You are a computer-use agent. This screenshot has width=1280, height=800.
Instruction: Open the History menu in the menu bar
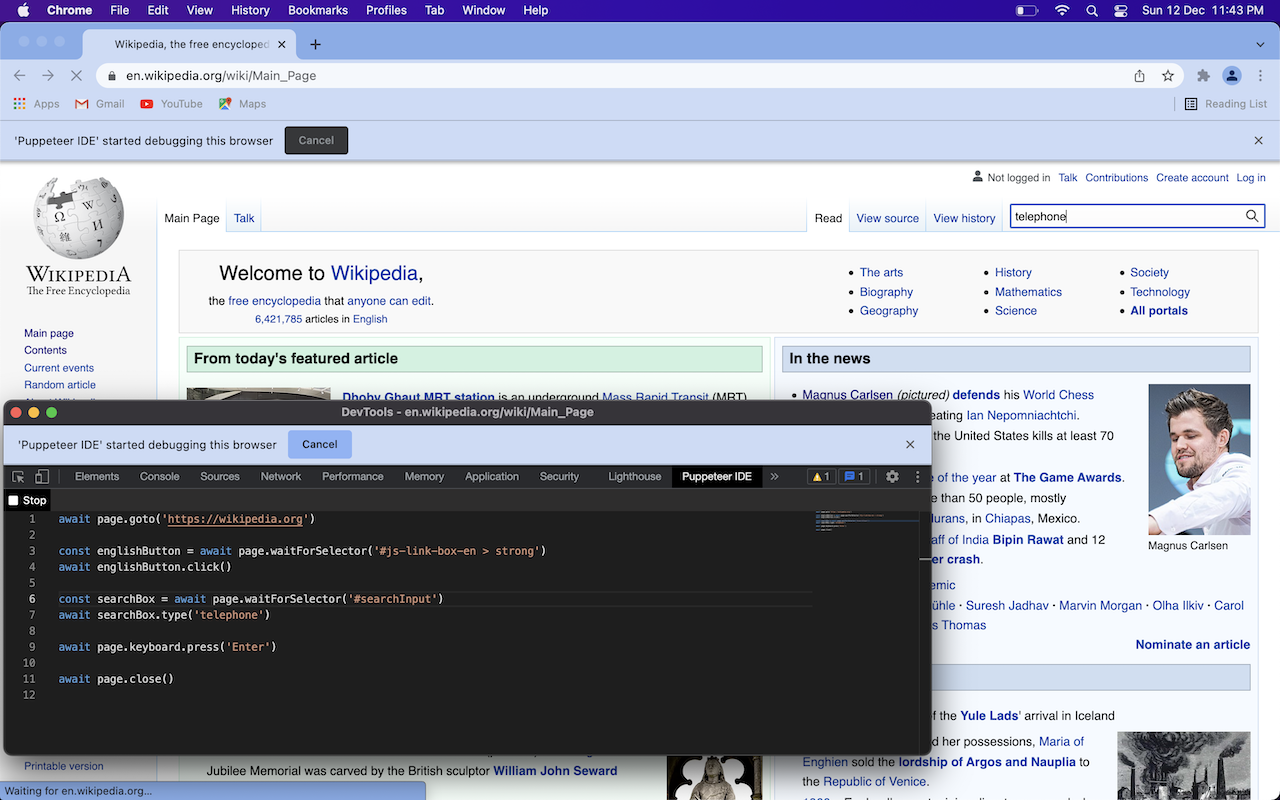pyautogui.click(x=250, y=10)
